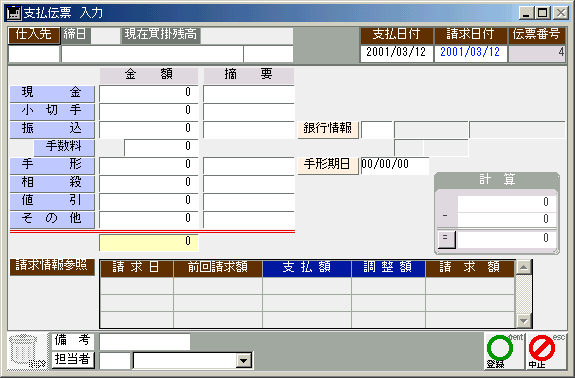Click the 仕入先 button
575x378 pixels.
34,35
